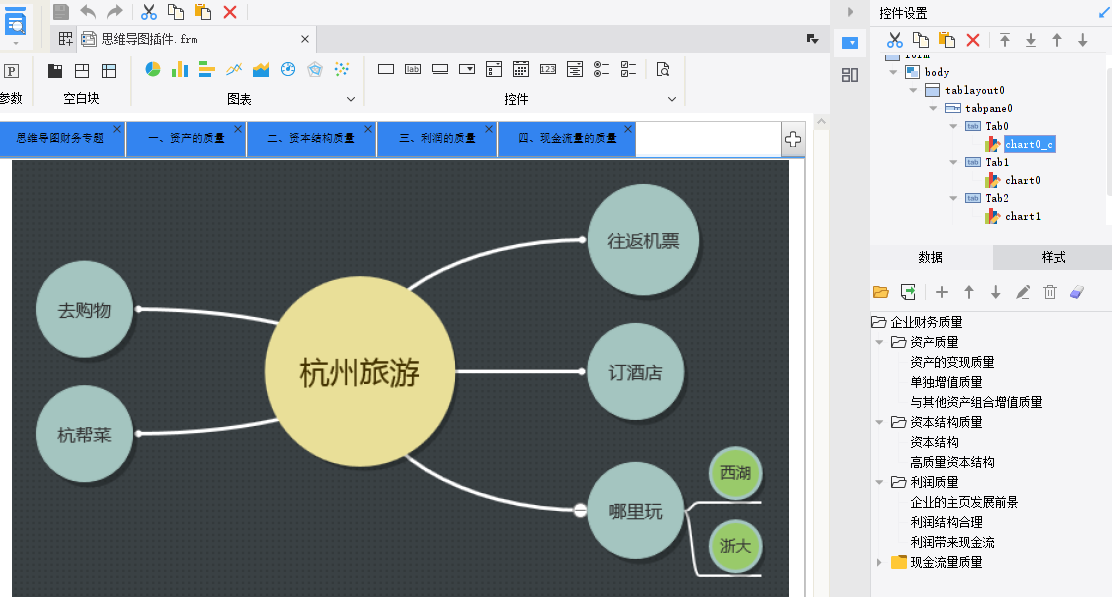1112x597 pixels.
Task: Expand the 图表 chart list dropdown
Action: point(351,99)
